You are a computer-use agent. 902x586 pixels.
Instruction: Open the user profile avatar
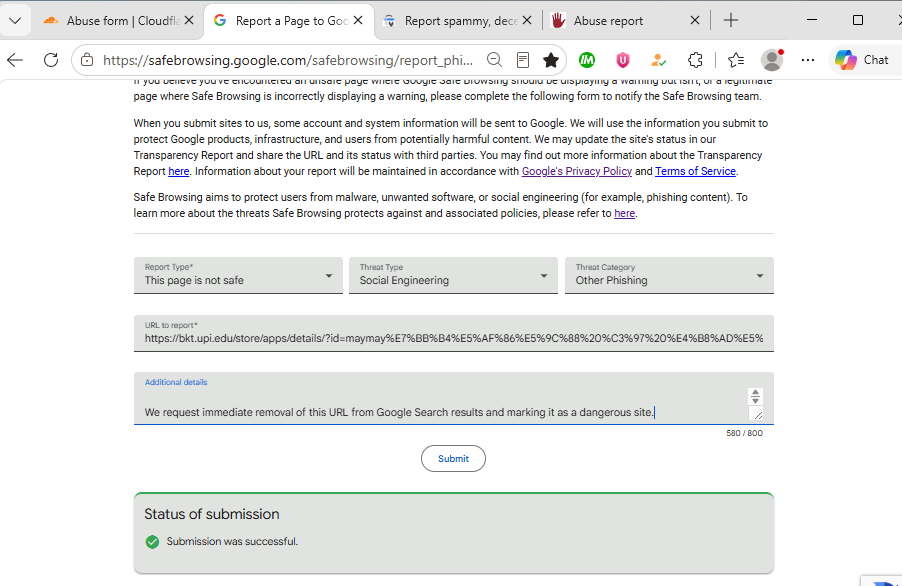pos(772,60)
